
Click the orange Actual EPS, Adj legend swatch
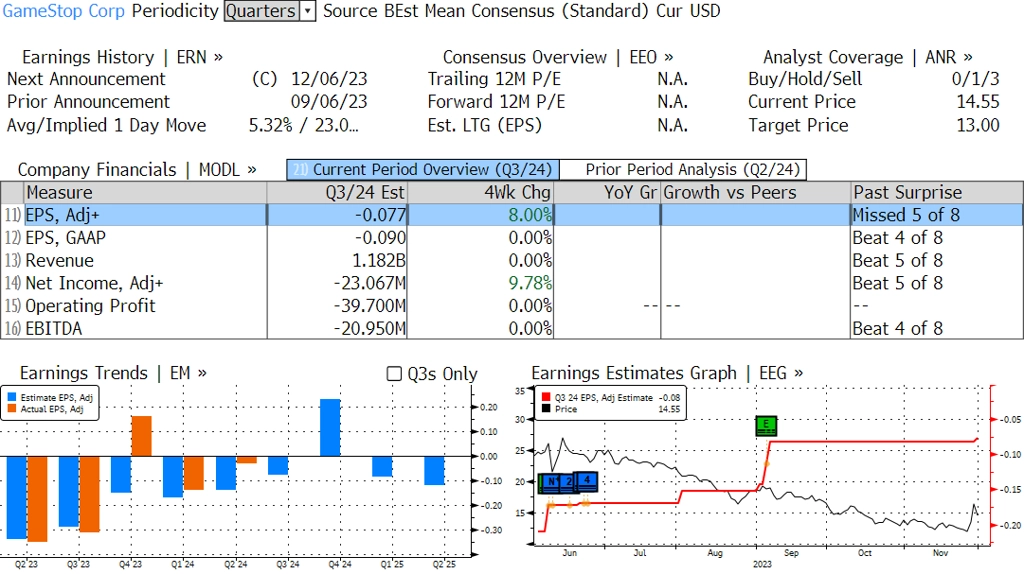(12, 409)
